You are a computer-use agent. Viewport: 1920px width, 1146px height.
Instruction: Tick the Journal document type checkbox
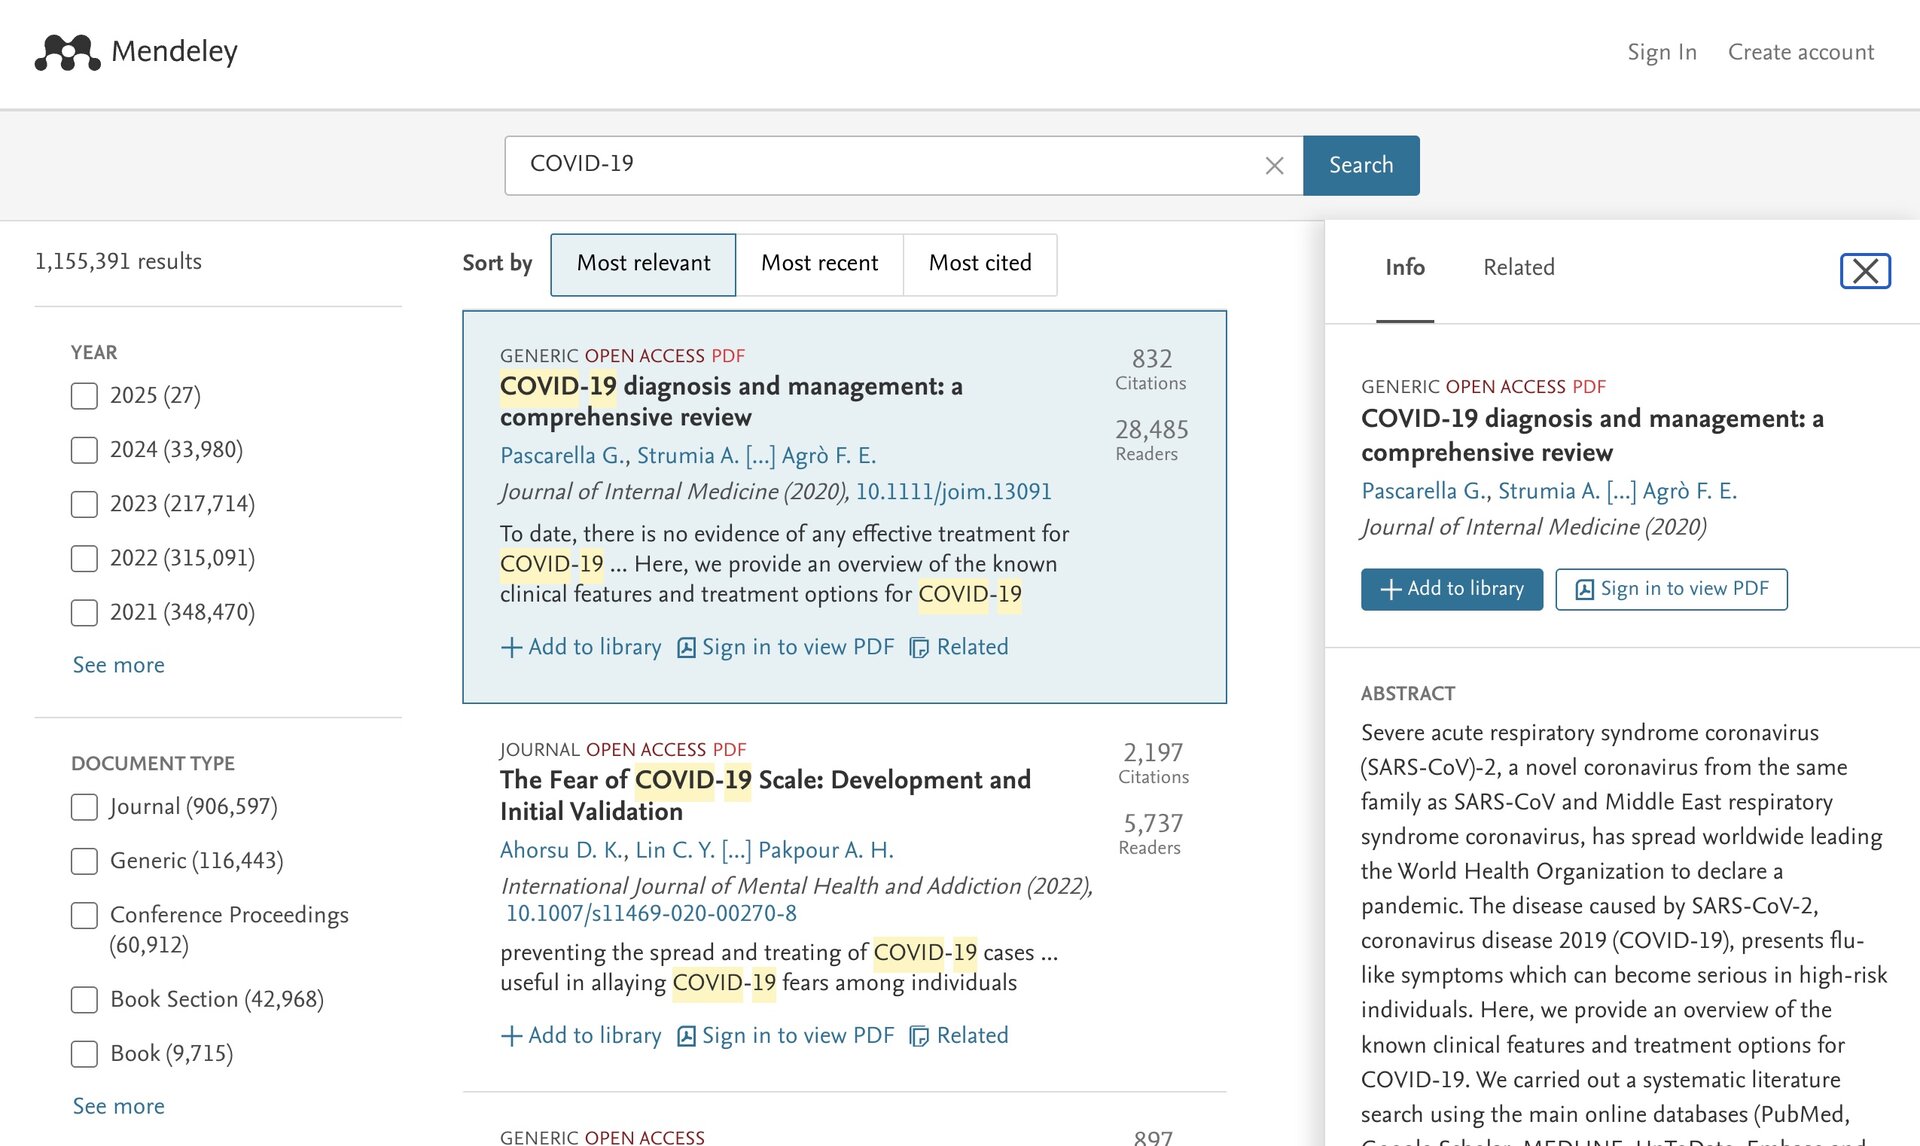84,807
